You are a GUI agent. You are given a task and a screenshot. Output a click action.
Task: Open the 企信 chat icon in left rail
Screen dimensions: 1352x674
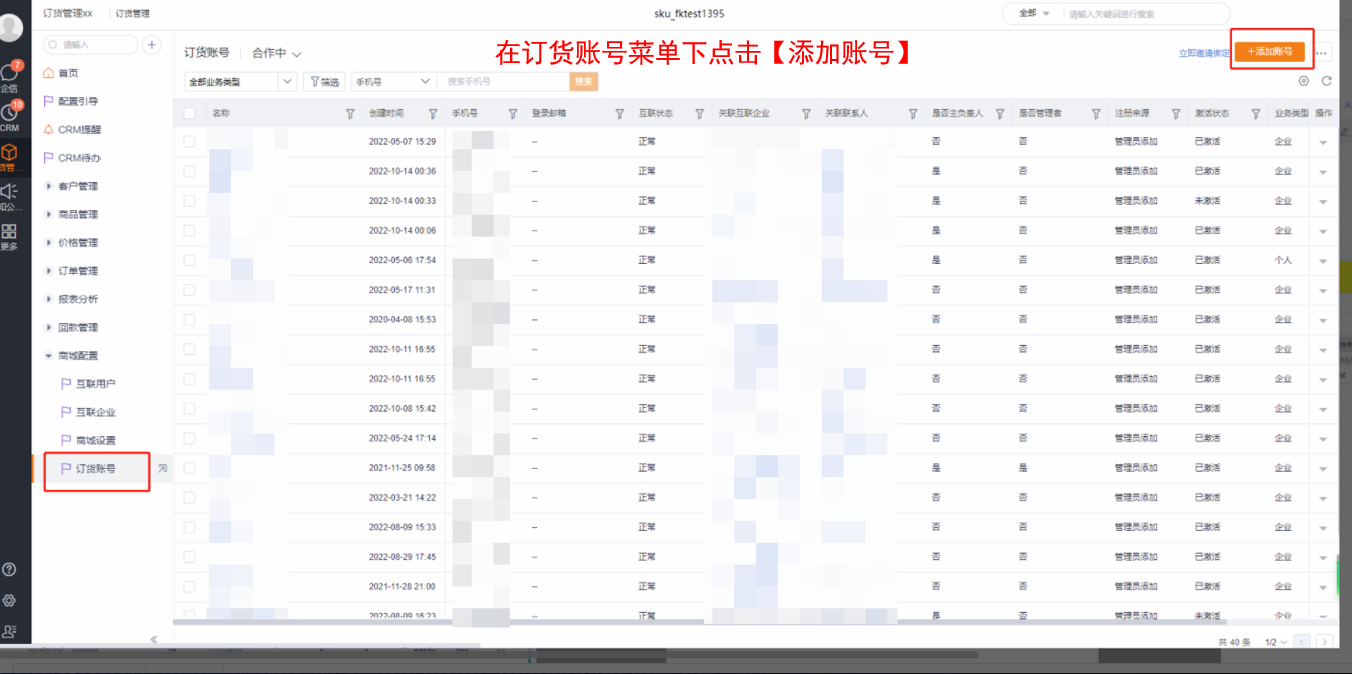tap(10, 72)
